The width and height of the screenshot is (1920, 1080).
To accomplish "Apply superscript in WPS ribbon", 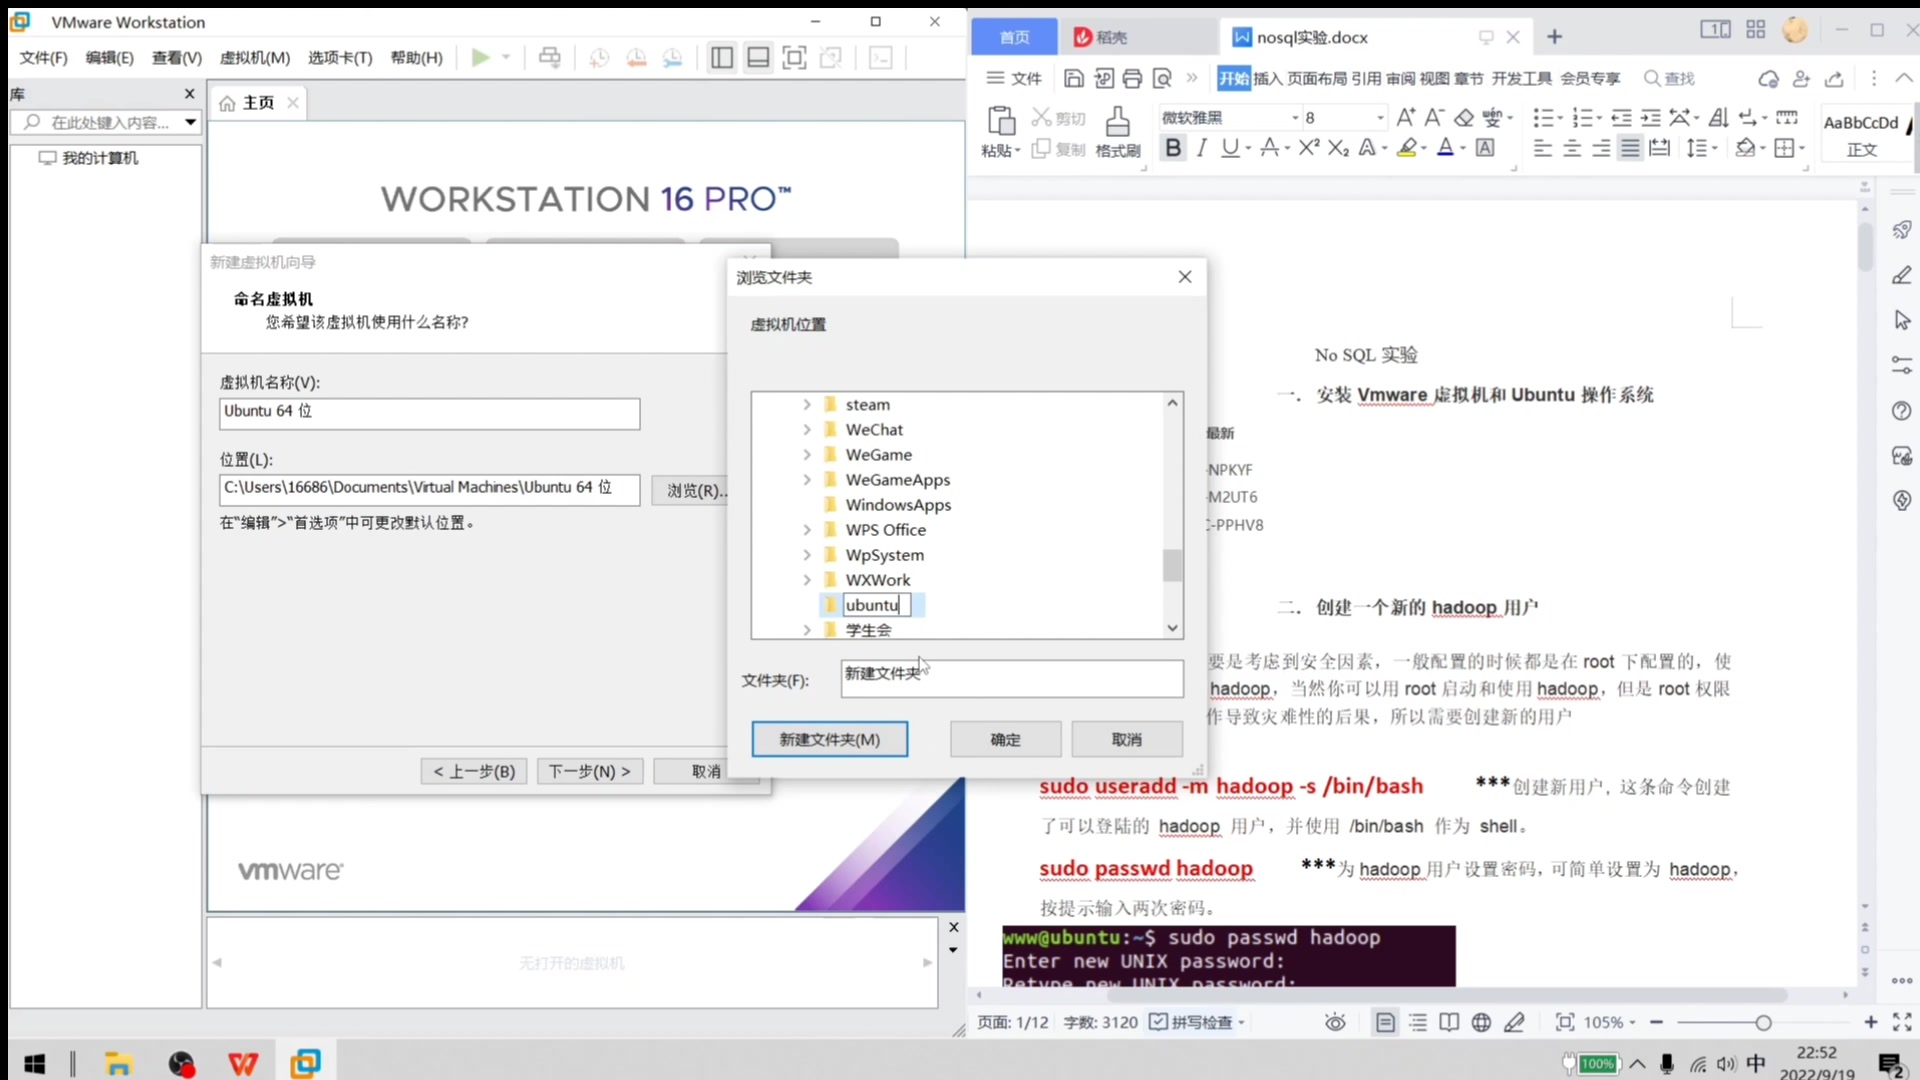I will pos(1309,148).
